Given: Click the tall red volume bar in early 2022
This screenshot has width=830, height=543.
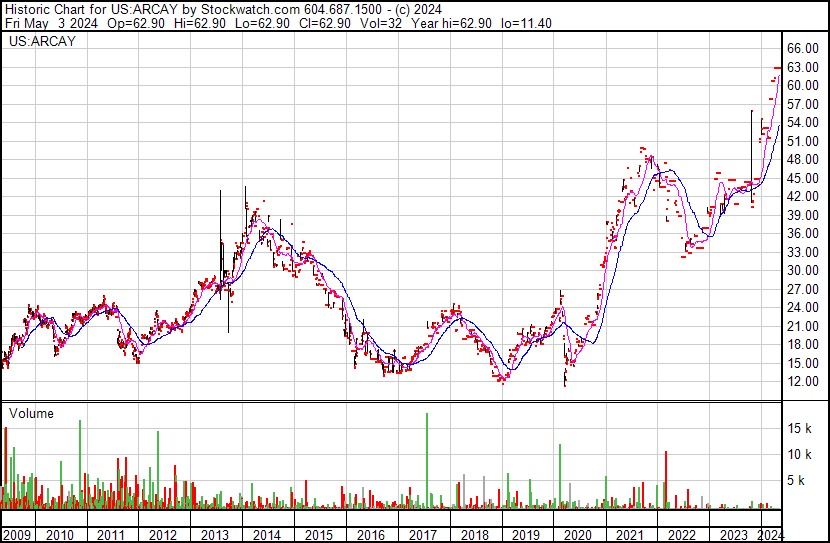Looking at the screenshot, I should pyautogui.click(x=666, y=479).
